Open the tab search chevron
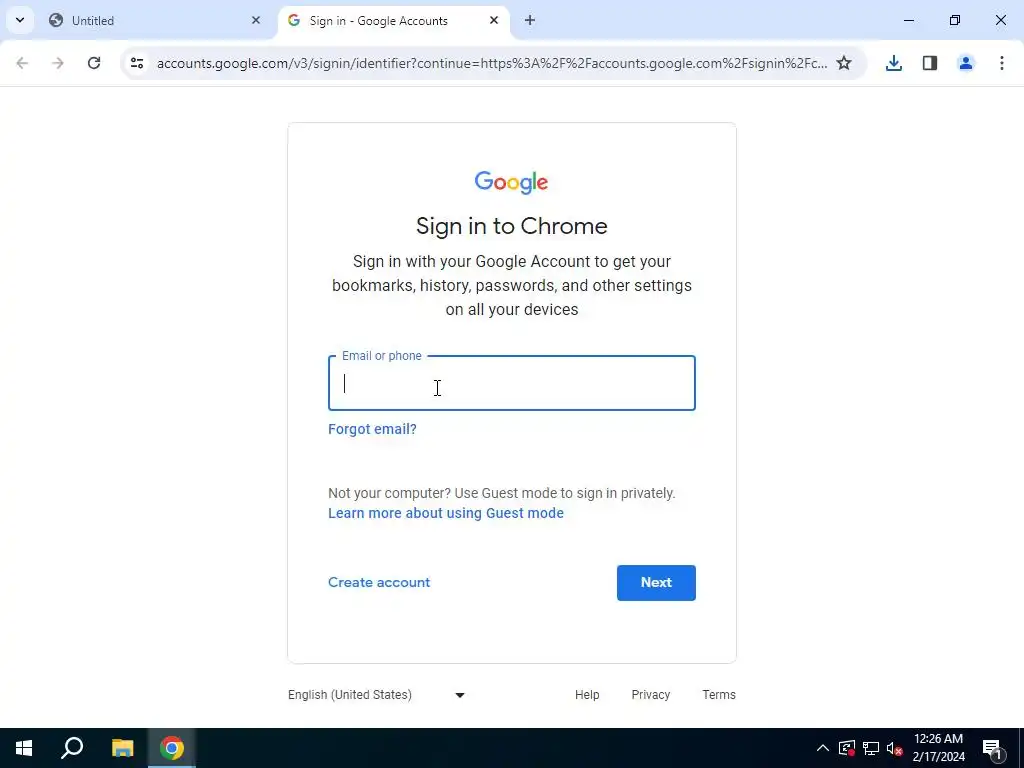Image resolution: width=1024 pixels, height=768 pixels. coord(20,20)
